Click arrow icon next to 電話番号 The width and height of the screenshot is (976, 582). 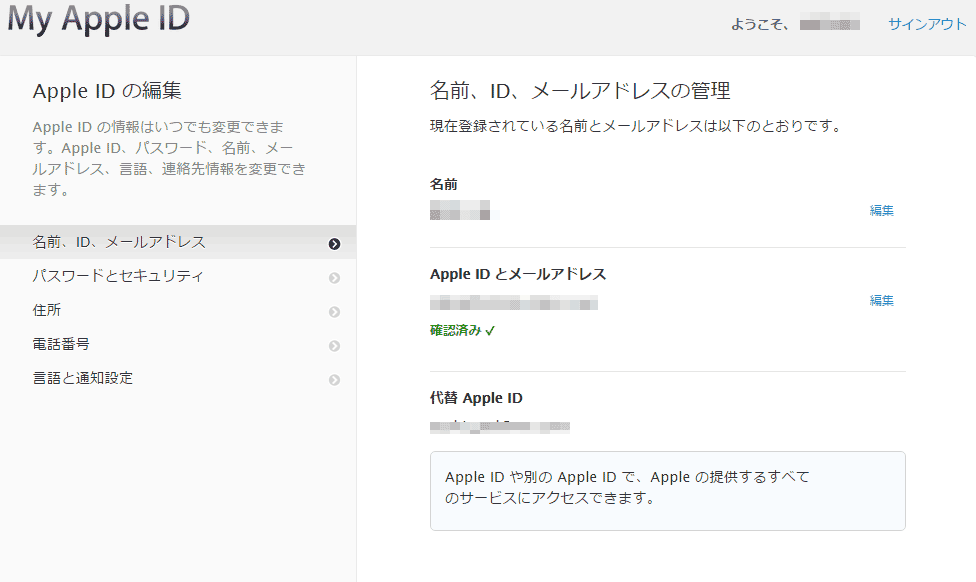coord(334,346)
